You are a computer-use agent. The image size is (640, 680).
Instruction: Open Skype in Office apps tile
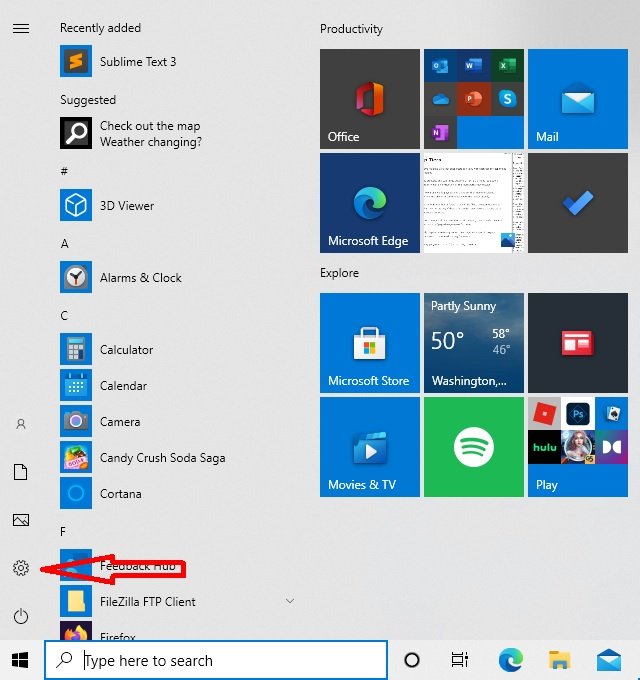pos(507,99)
